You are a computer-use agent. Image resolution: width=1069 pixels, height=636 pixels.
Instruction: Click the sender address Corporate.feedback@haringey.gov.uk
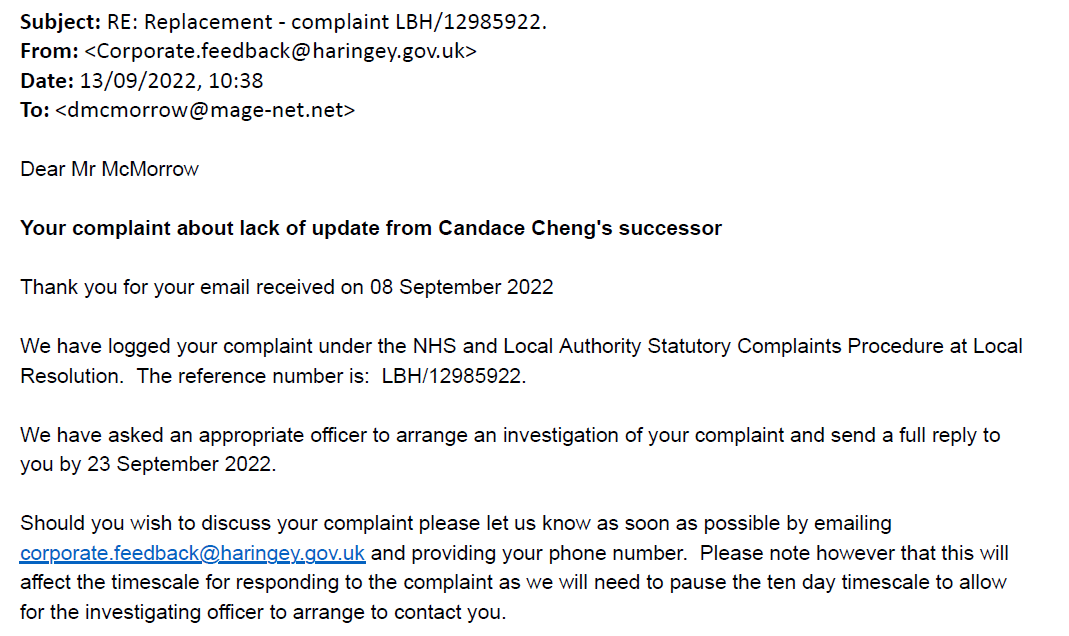point(280,51)
